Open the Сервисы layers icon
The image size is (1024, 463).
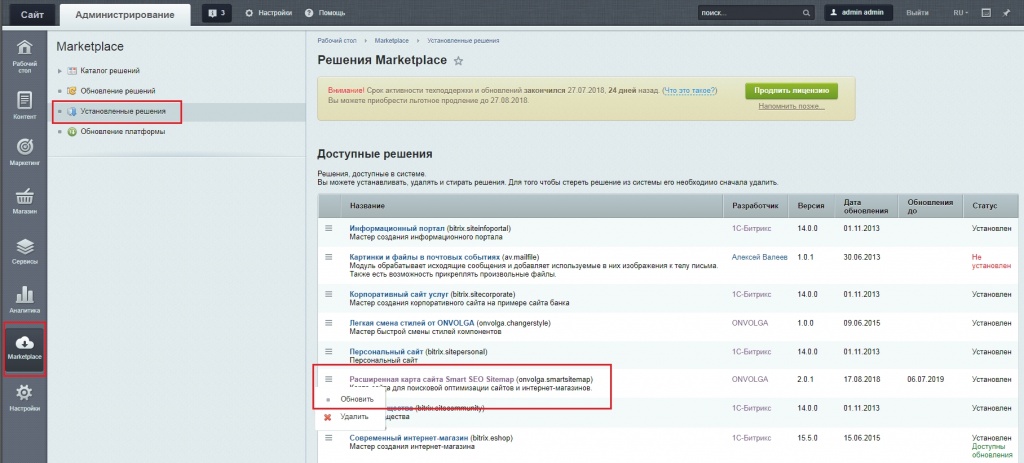point(25,251)
